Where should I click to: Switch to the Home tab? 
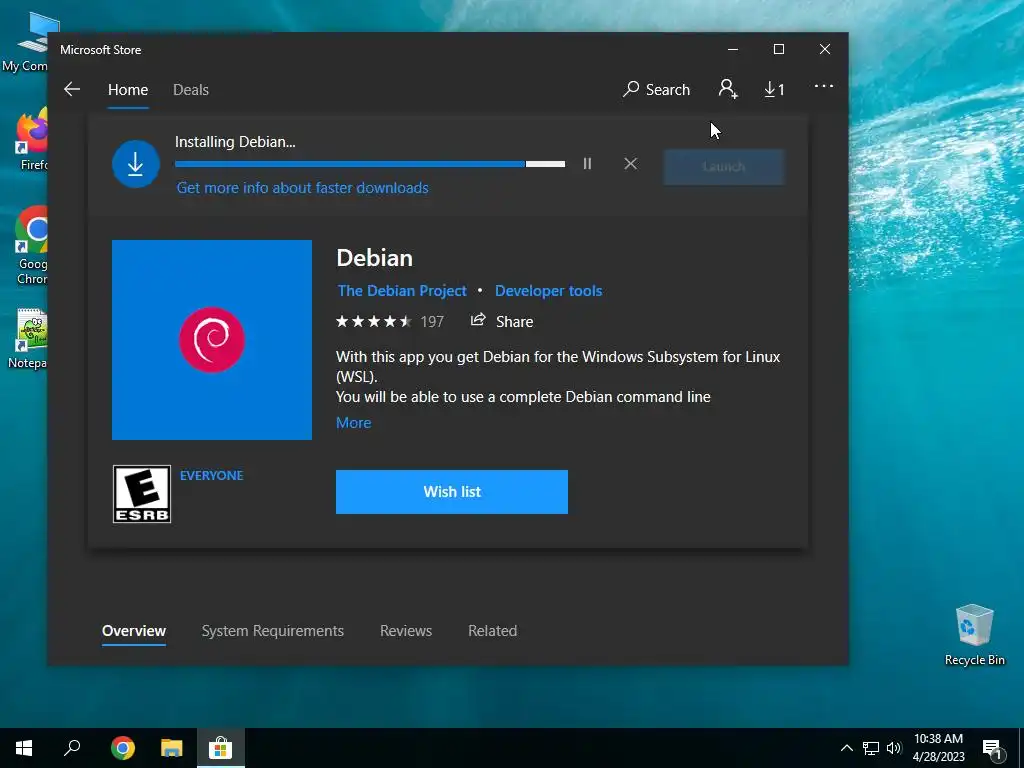(128, 89)
